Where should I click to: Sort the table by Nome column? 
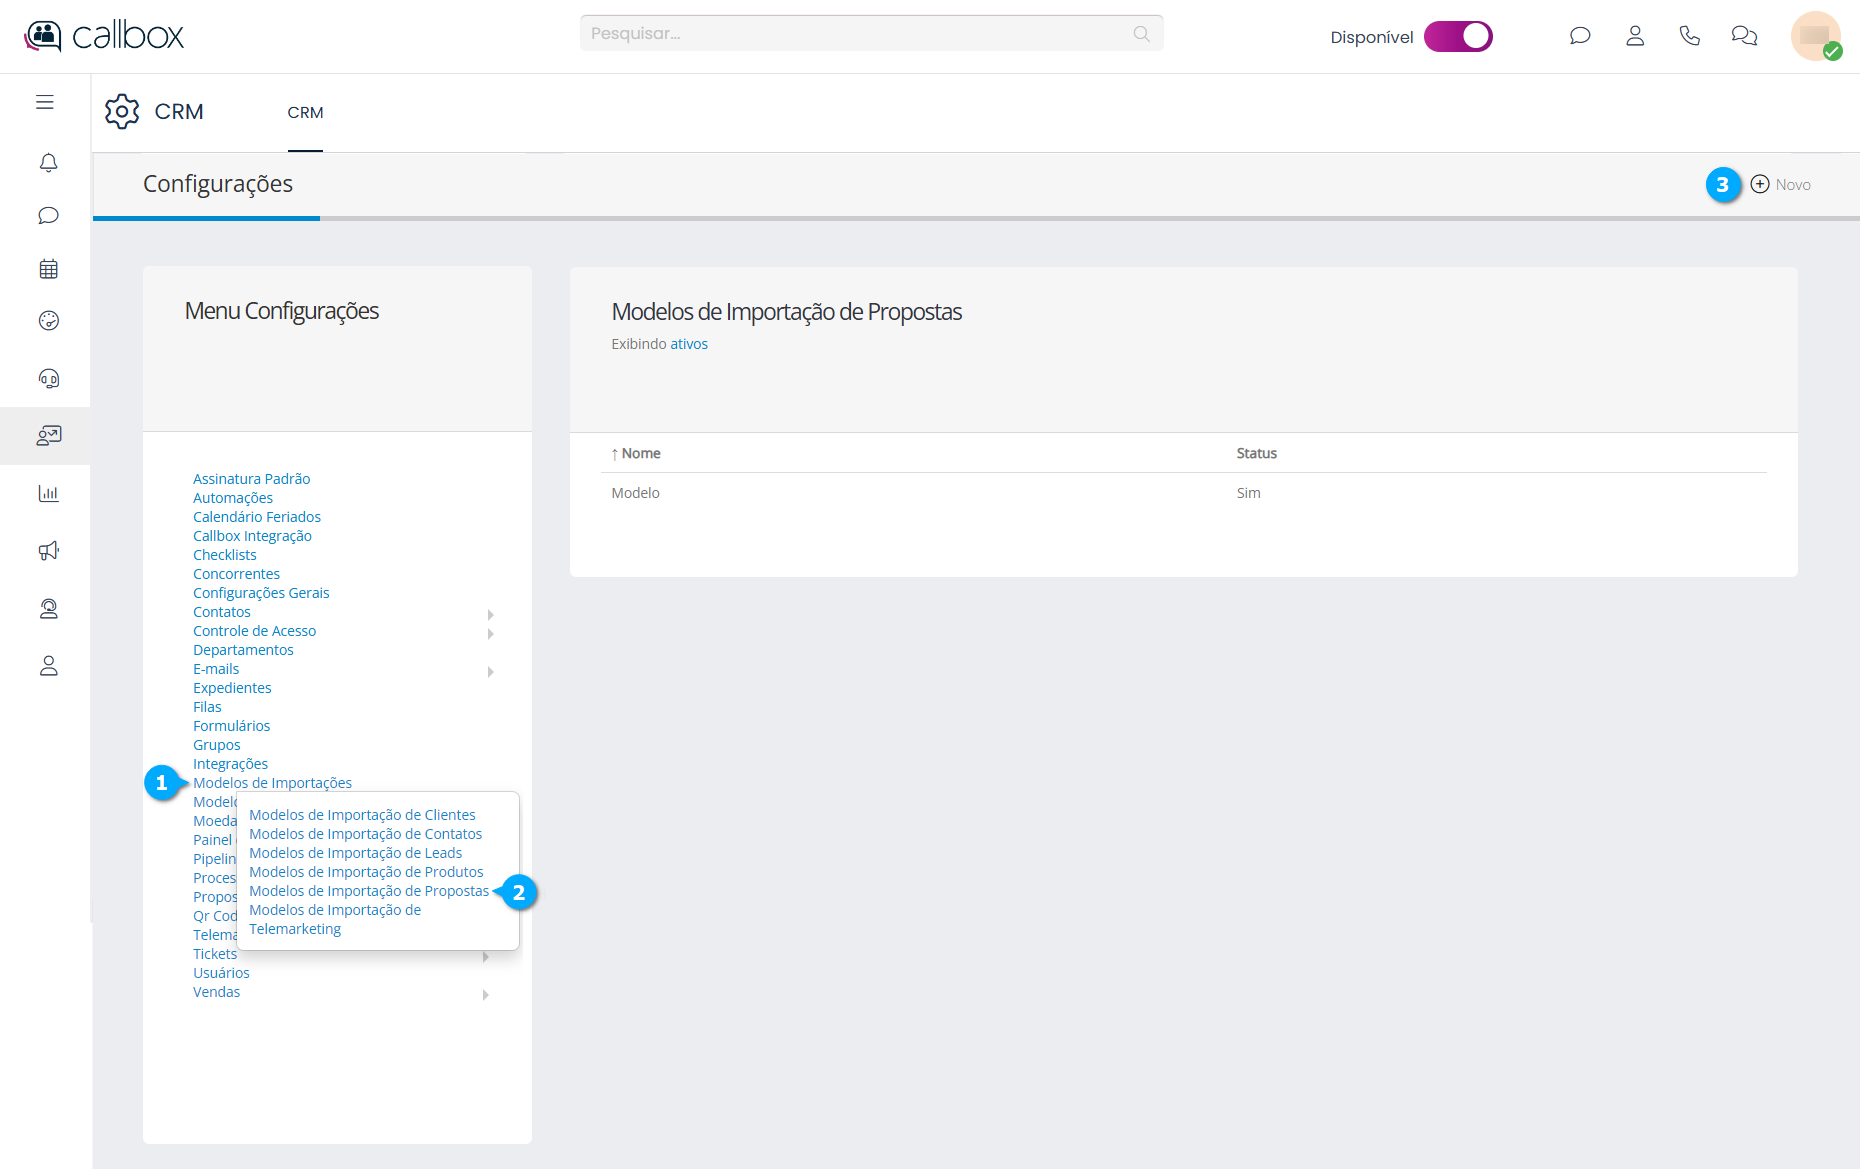(x=640, y=453)
